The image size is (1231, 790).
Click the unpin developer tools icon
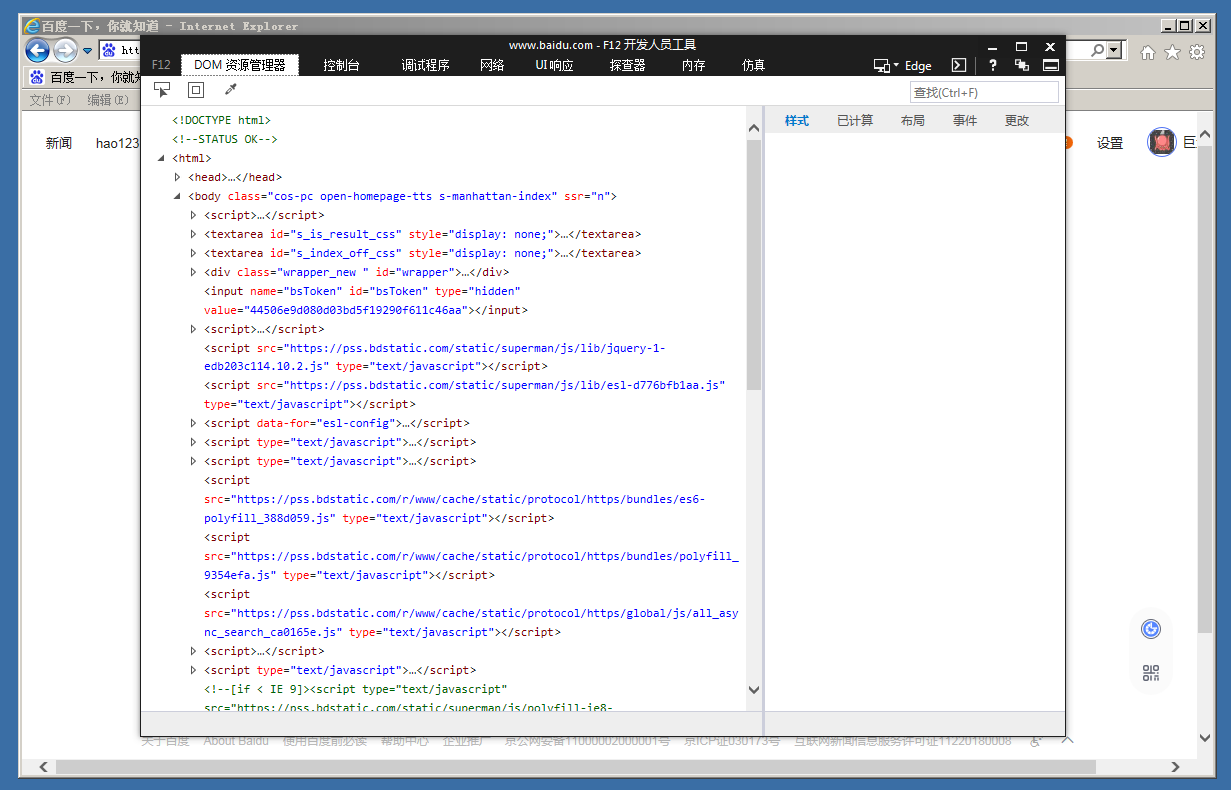tap(1022, 65)
